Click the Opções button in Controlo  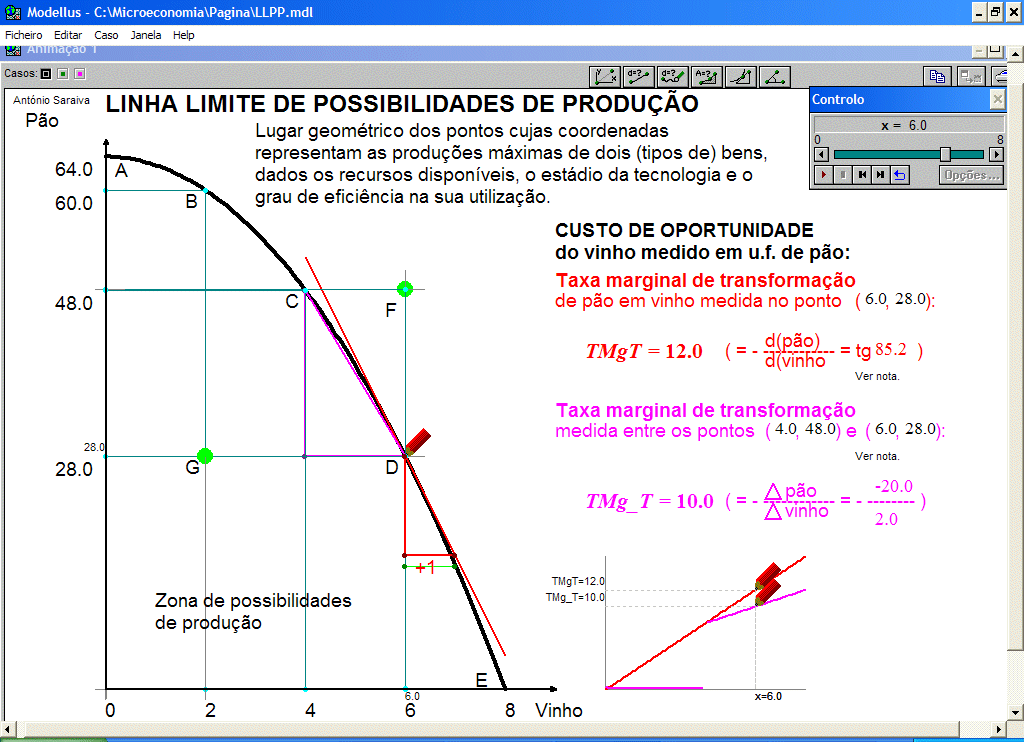[971, 175]
